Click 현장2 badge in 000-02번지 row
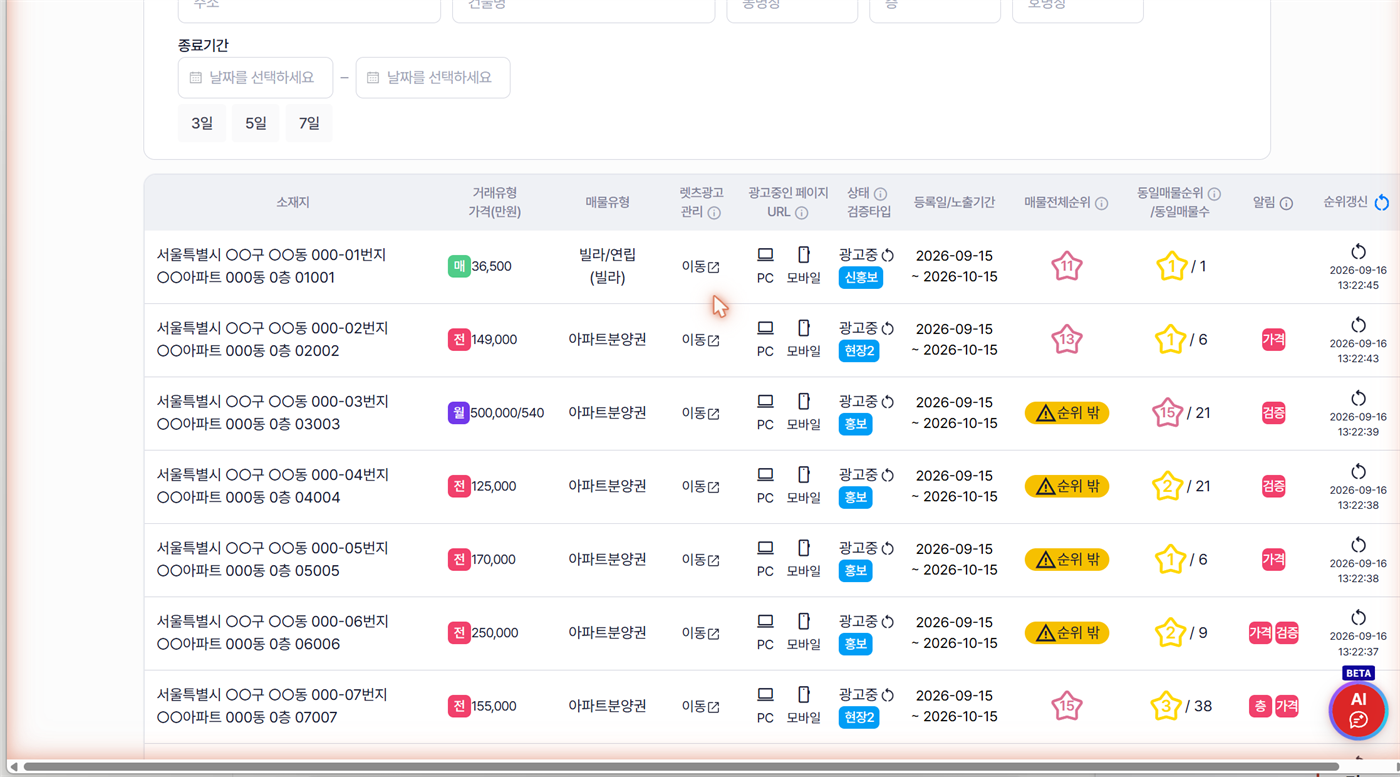This screenshot has height=777, width=1400. coord(859,351)
